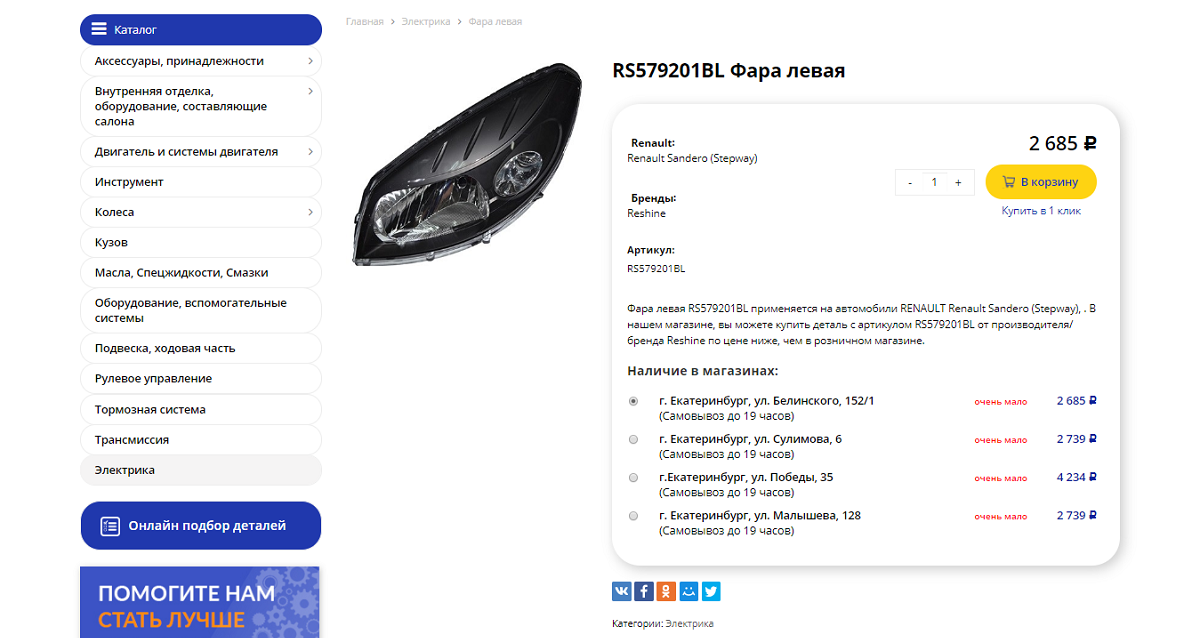Share on Twitter icon
The width and height of the screenshot is (1200, 638).
(711, 591)
